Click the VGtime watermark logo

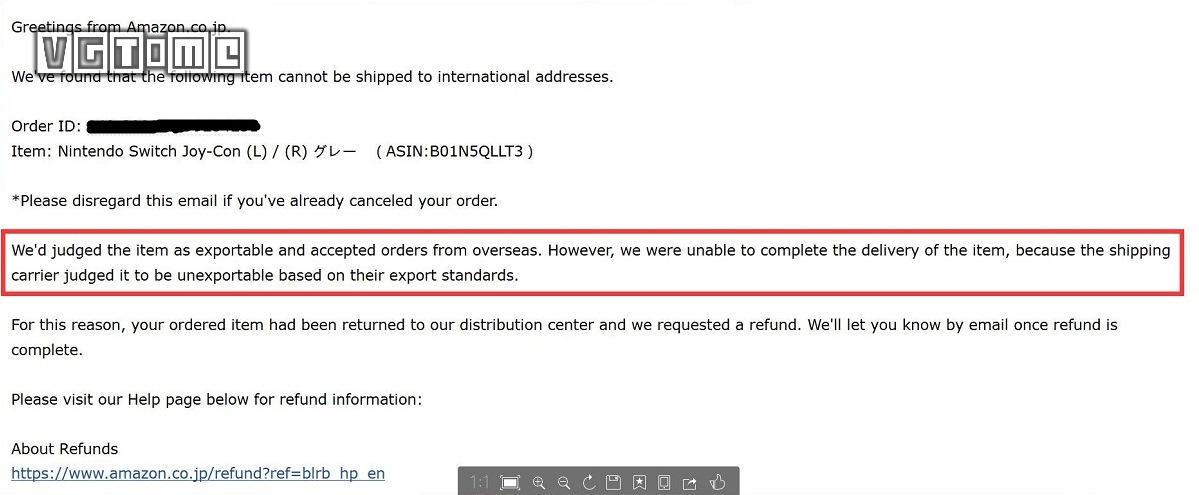[x=144, y=50]
